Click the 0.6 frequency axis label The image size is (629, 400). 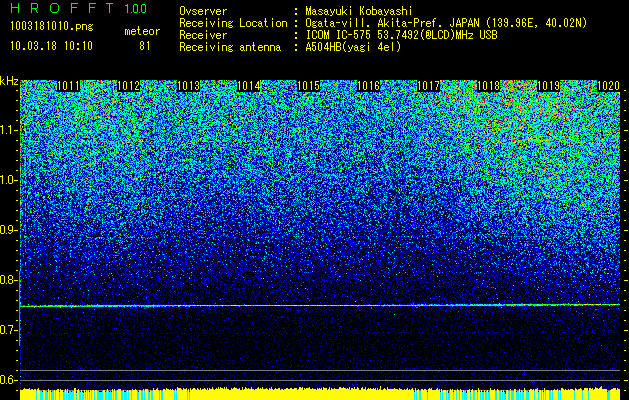8,380
